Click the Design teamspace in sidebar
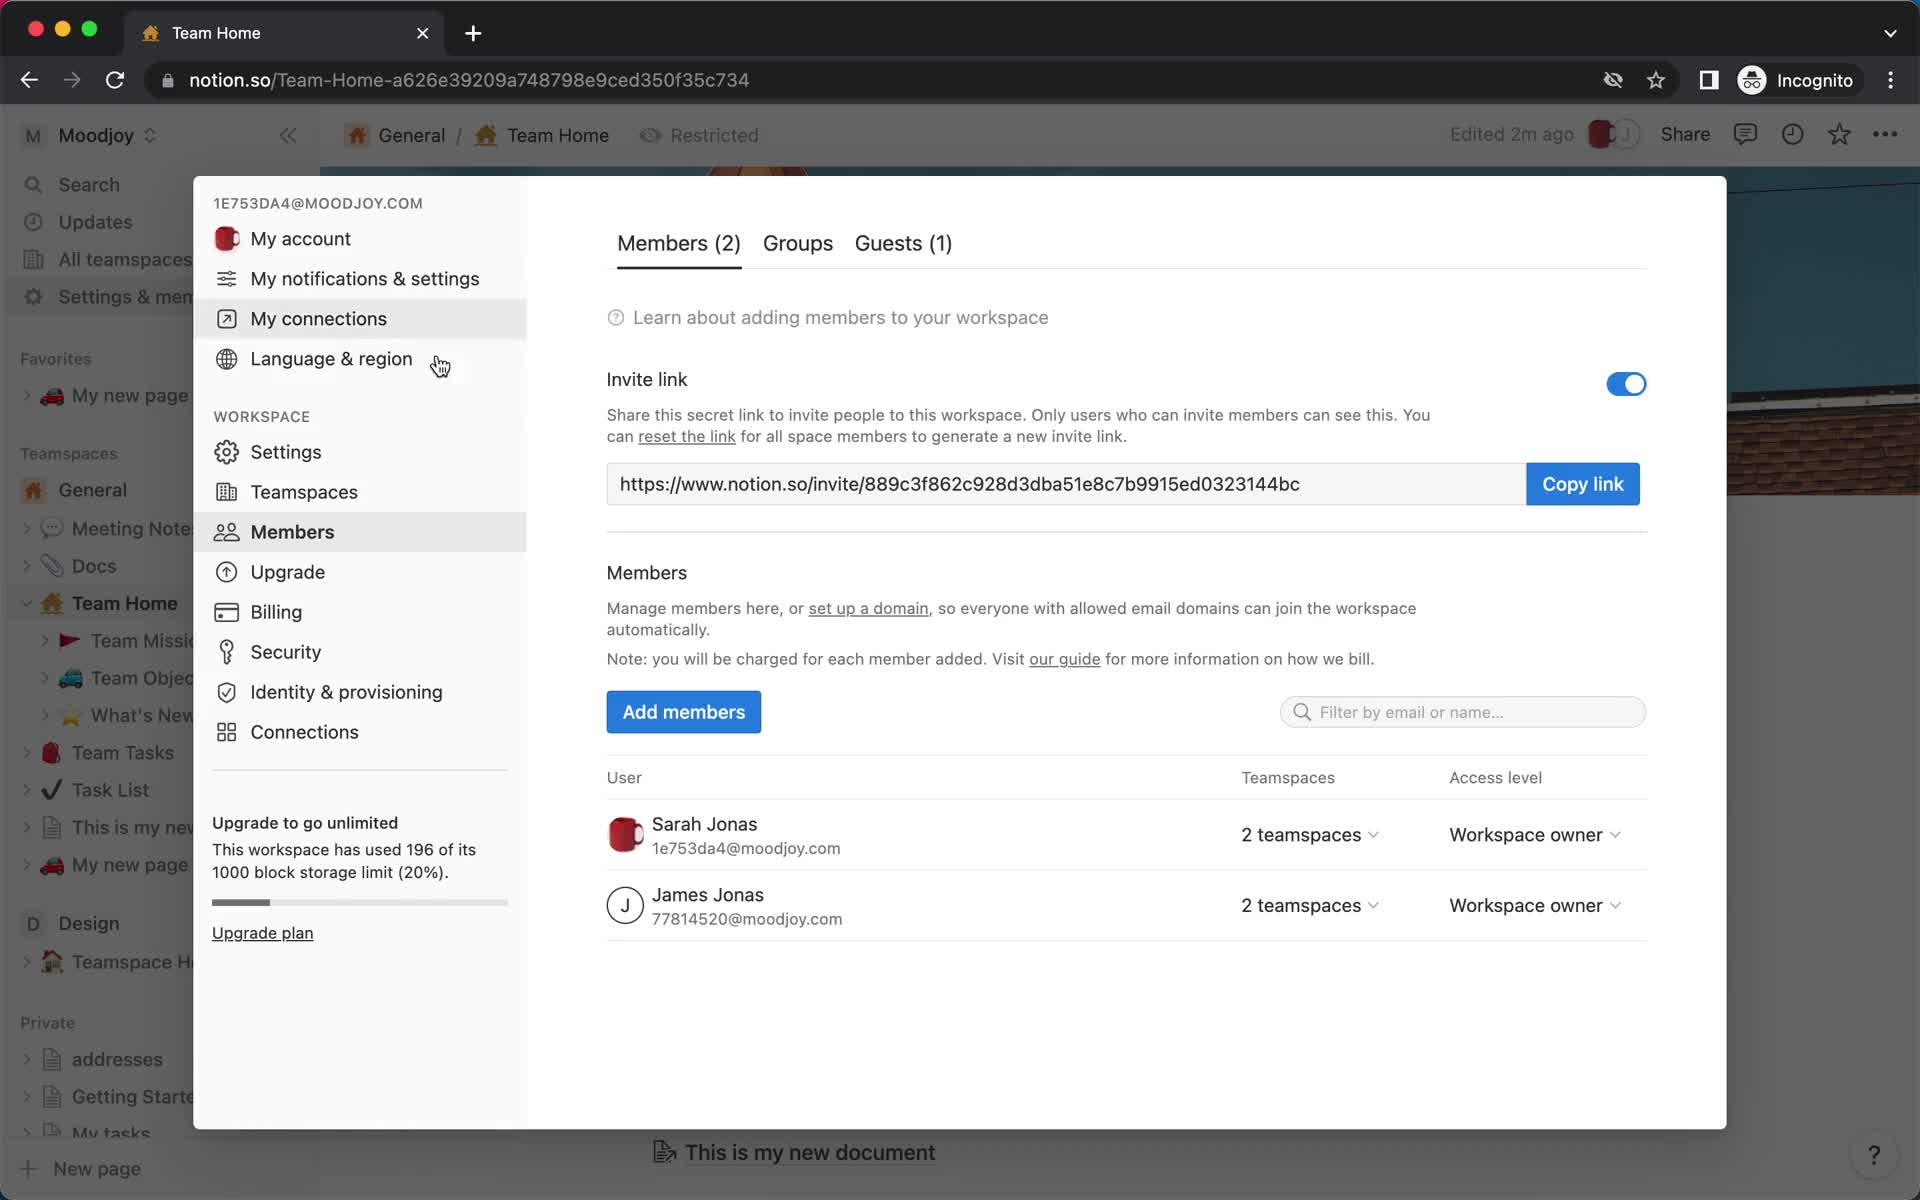The width and height of the screenshot is (1920, 1200). 89,924
